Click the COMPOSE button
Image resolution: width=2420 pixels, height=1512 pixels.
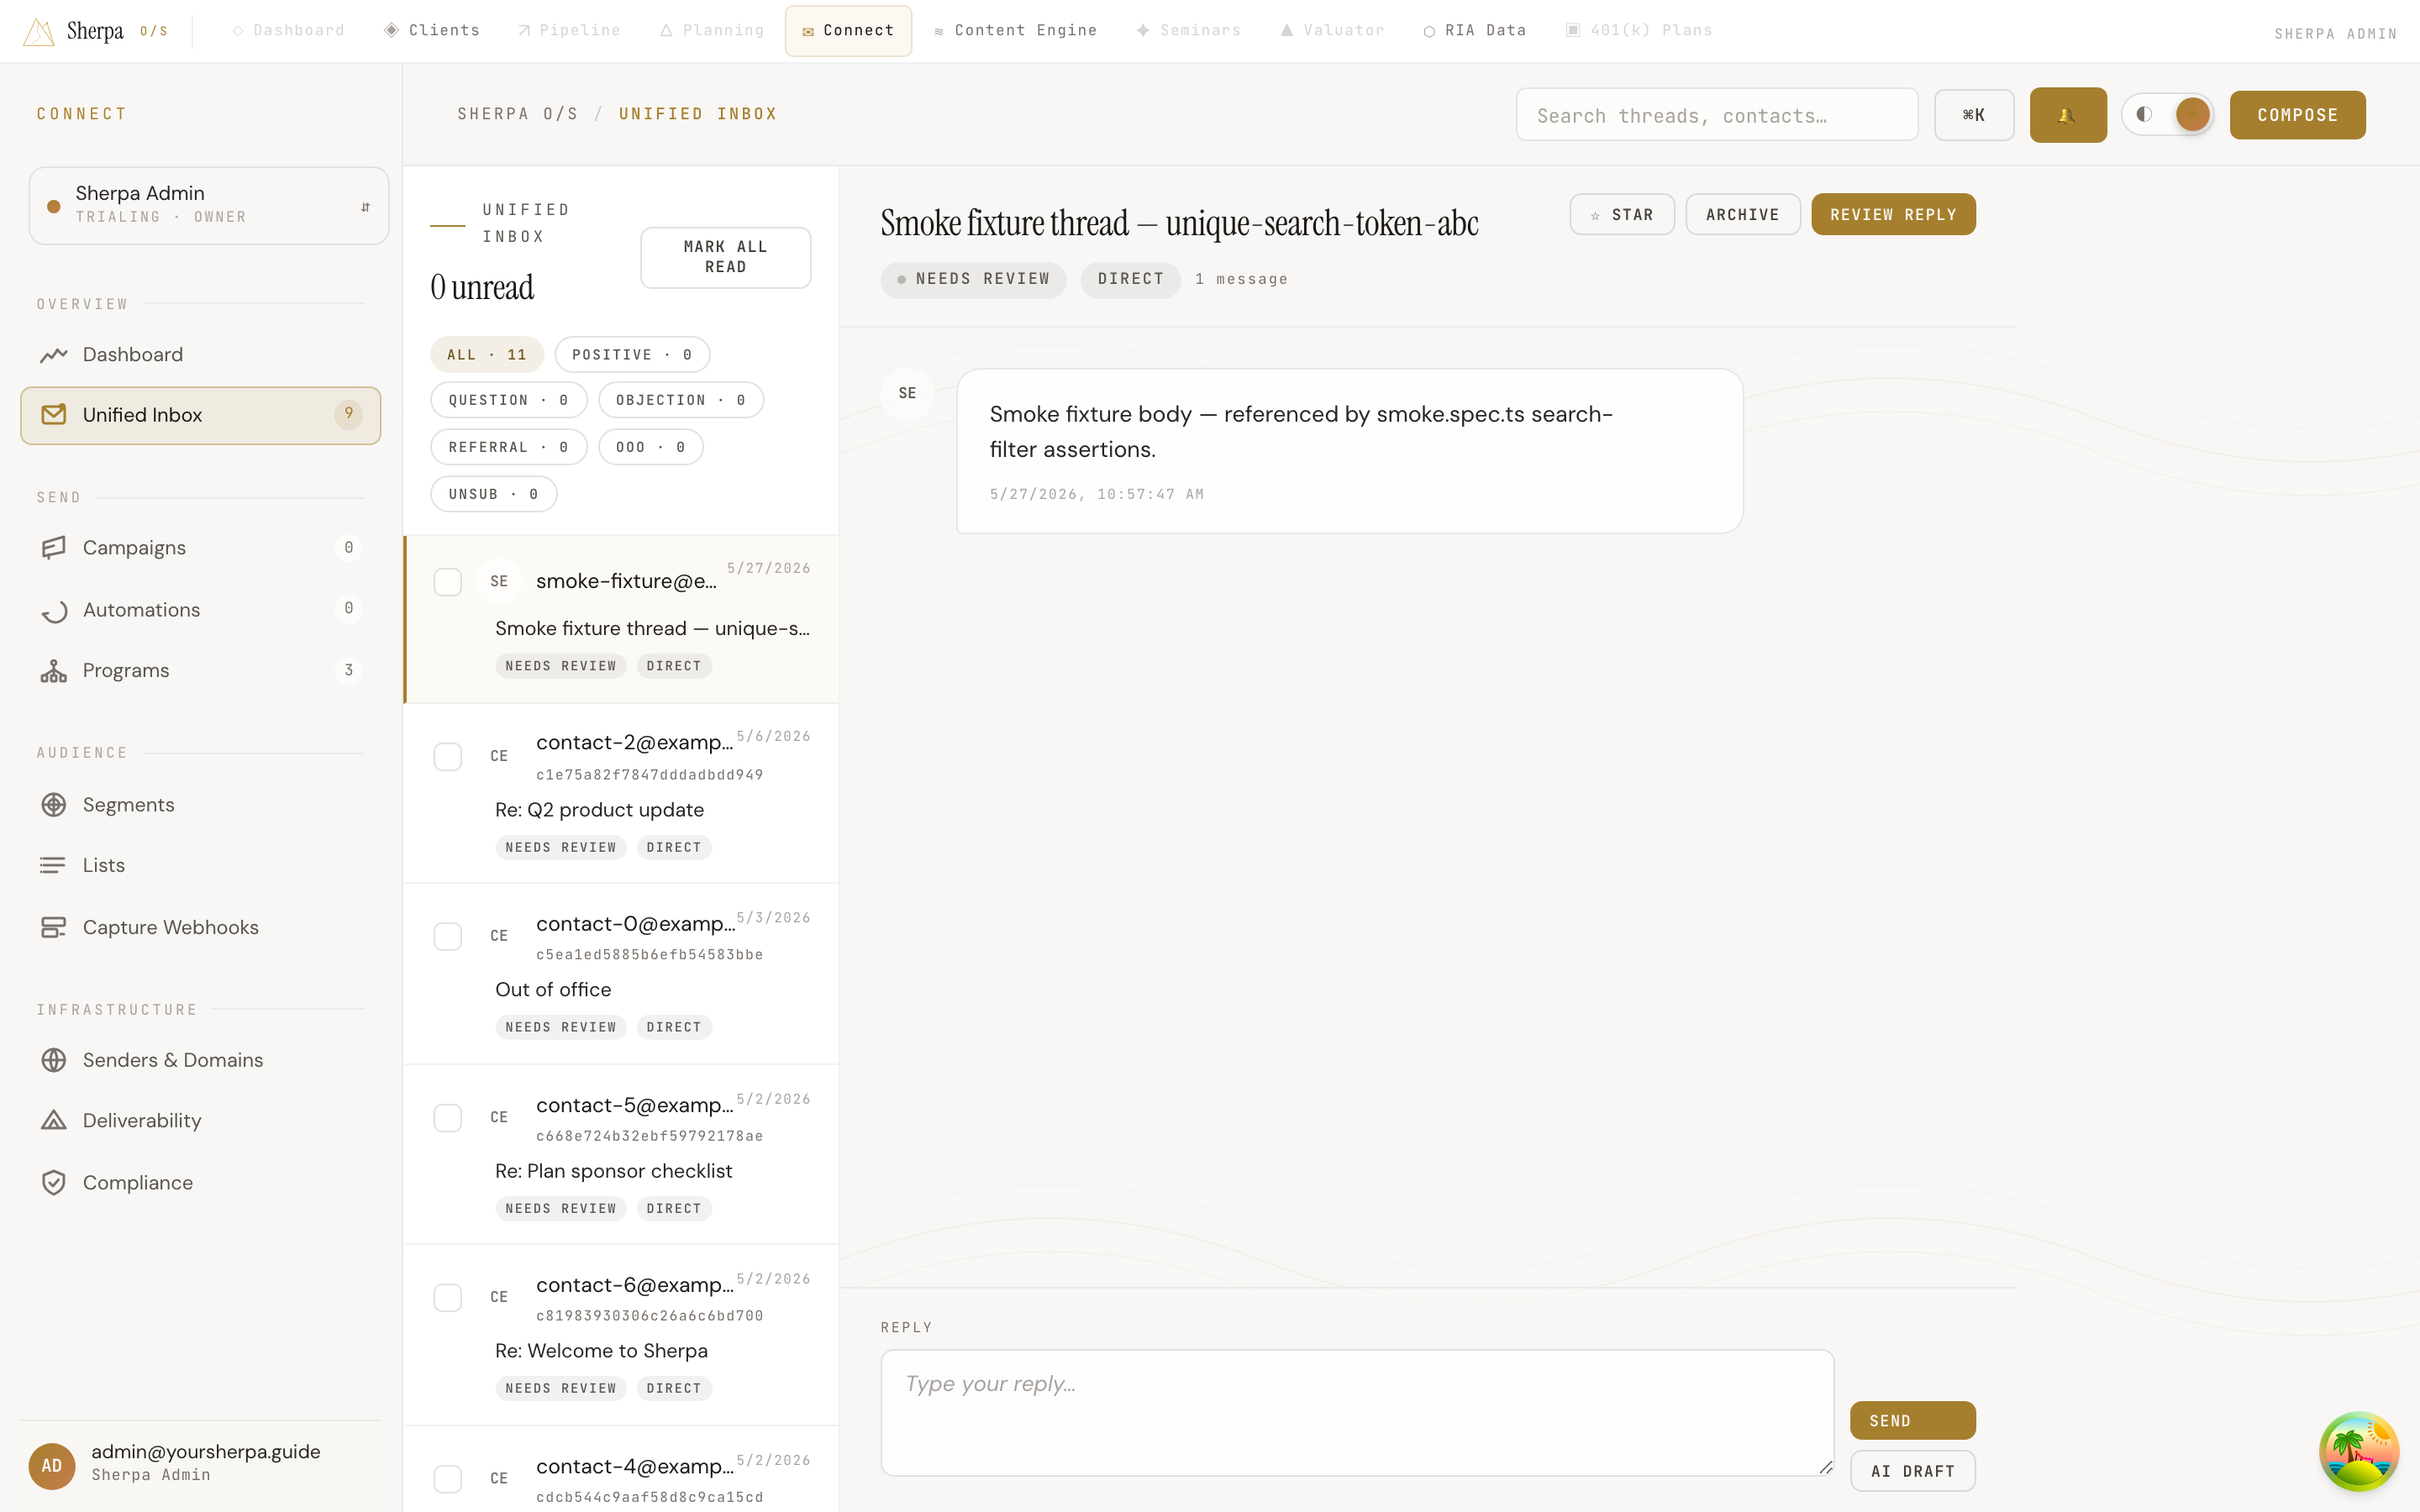[2297, 115]
